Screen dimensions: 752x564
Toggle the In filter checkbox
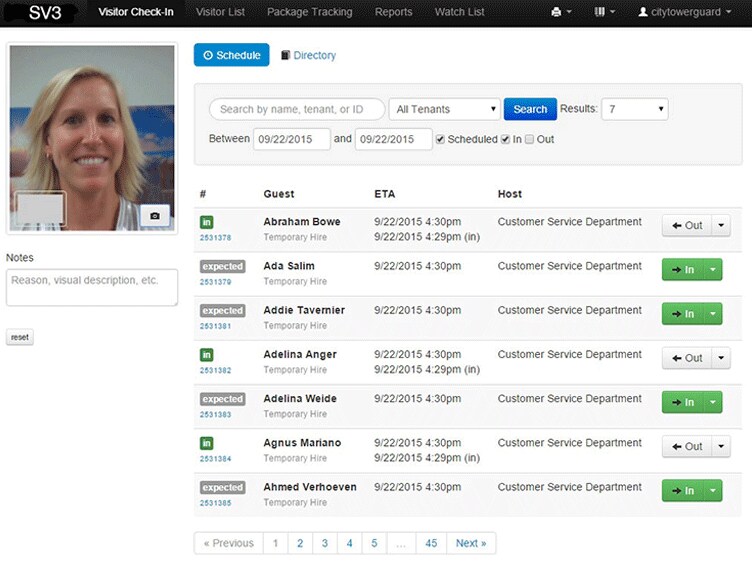coord(506,139)
